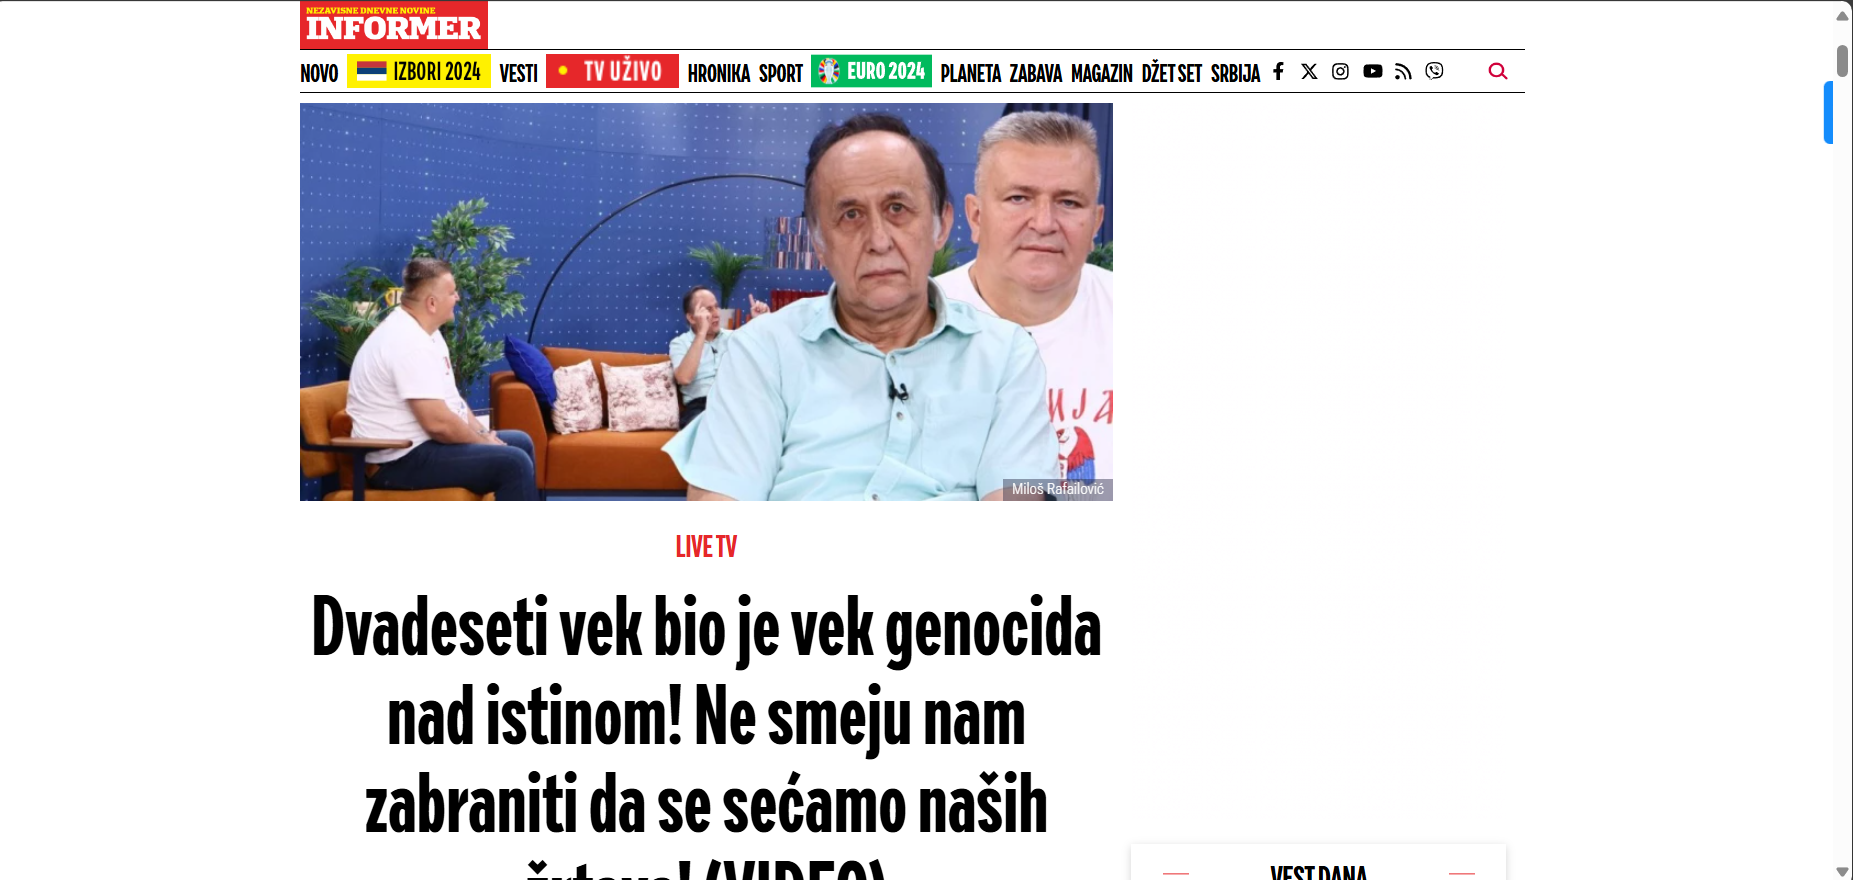Watch TV UŽIVO live stream
1853x880 pixels.
coord(612,71)
